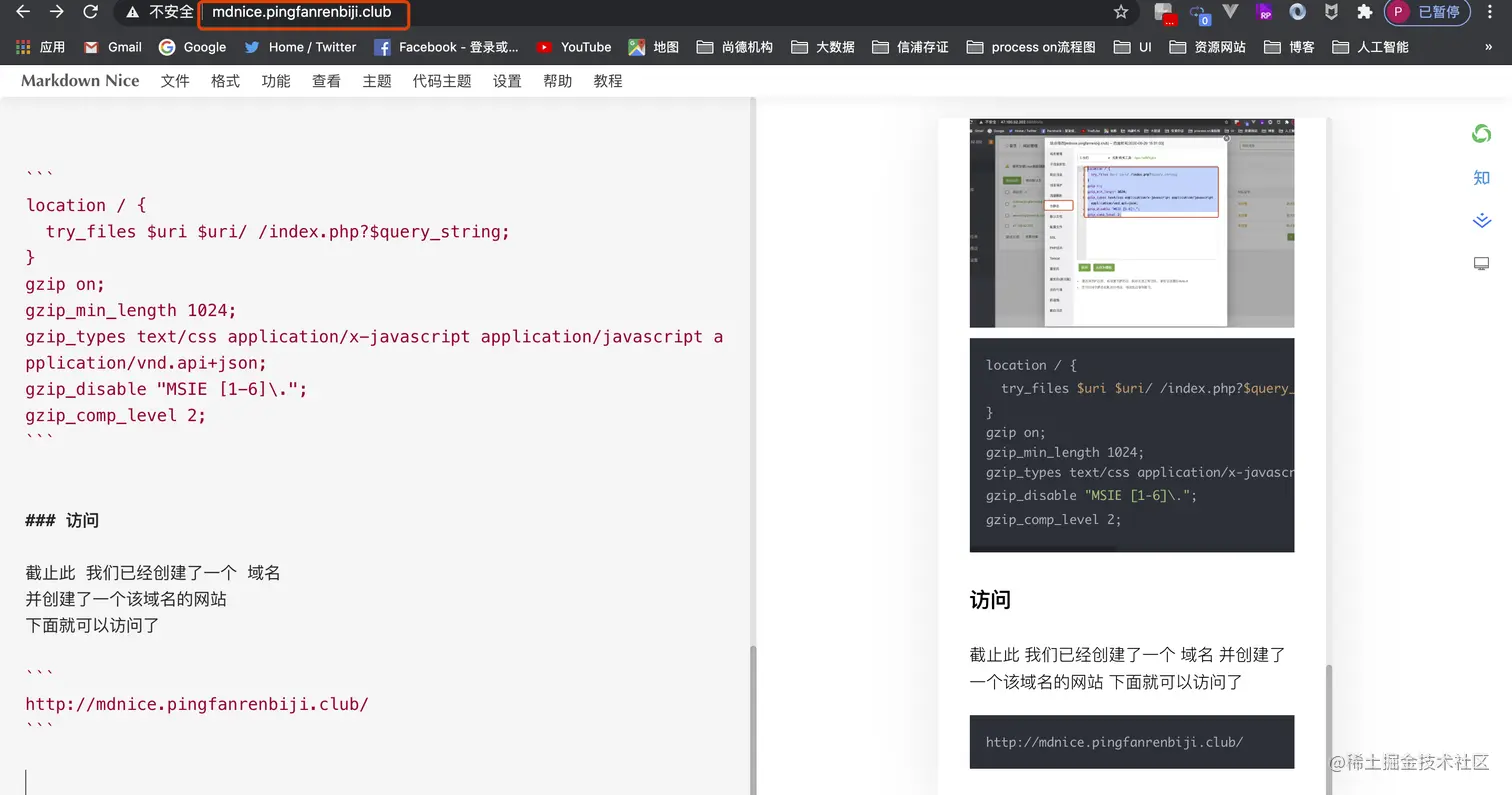Show hidden bookmarks with the » chevron

tap(1489, 47)
